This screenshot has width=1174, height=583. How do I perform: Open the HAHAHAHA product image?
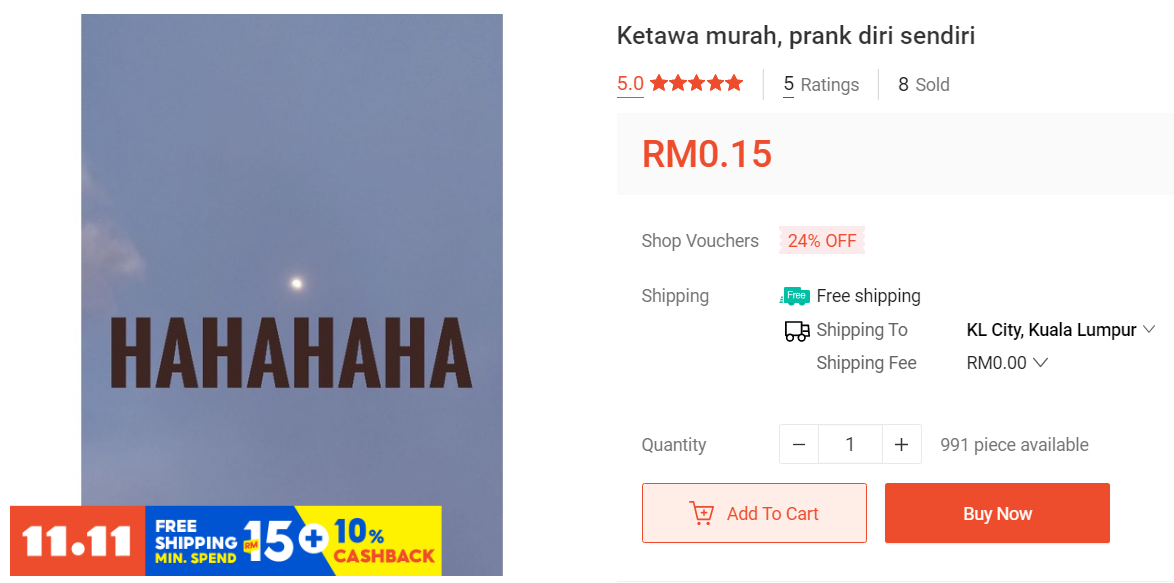pos(292,260)
